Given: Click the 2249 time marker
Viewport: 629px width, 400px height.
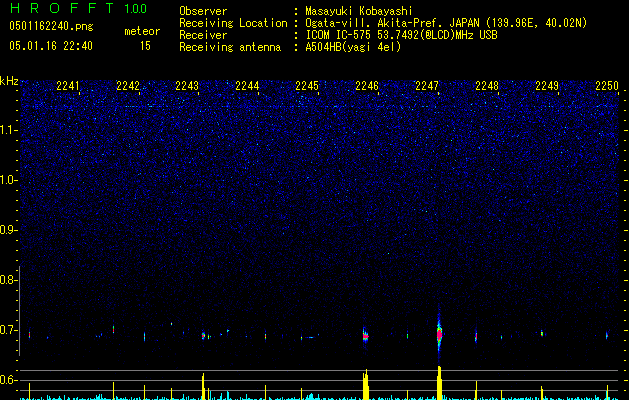Looking at the screenshot, I should tap(547, 86).
